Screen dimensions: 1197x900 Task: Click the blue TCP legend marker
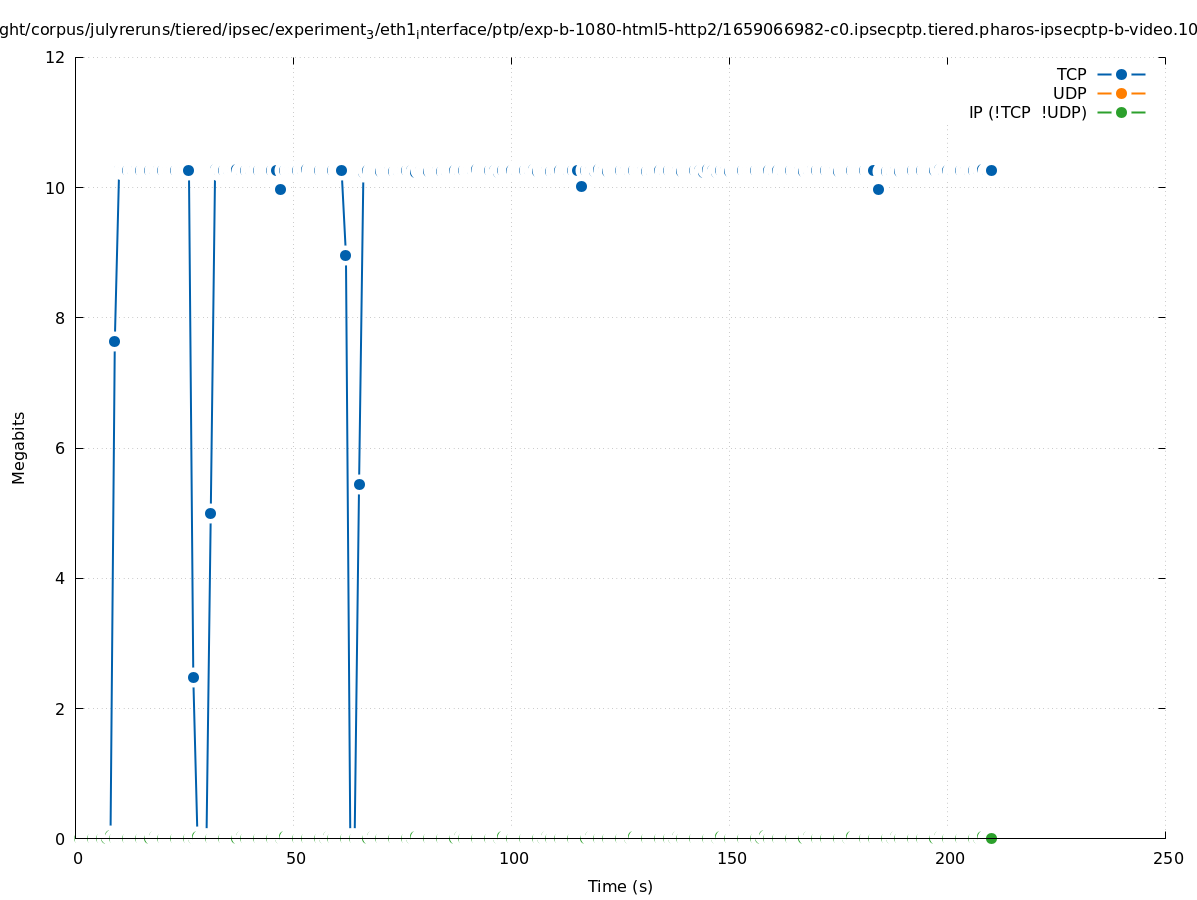click(1121, 74)
